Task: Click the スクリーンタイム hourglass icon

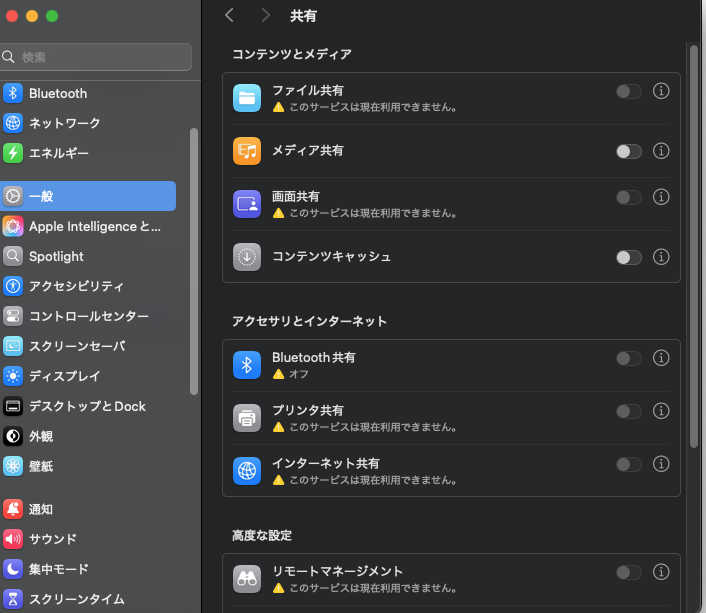Action: pos(13,599)
